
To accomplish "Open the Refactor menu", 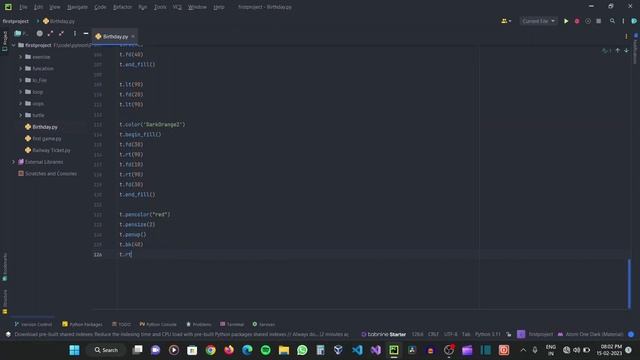I will (122, 7).
